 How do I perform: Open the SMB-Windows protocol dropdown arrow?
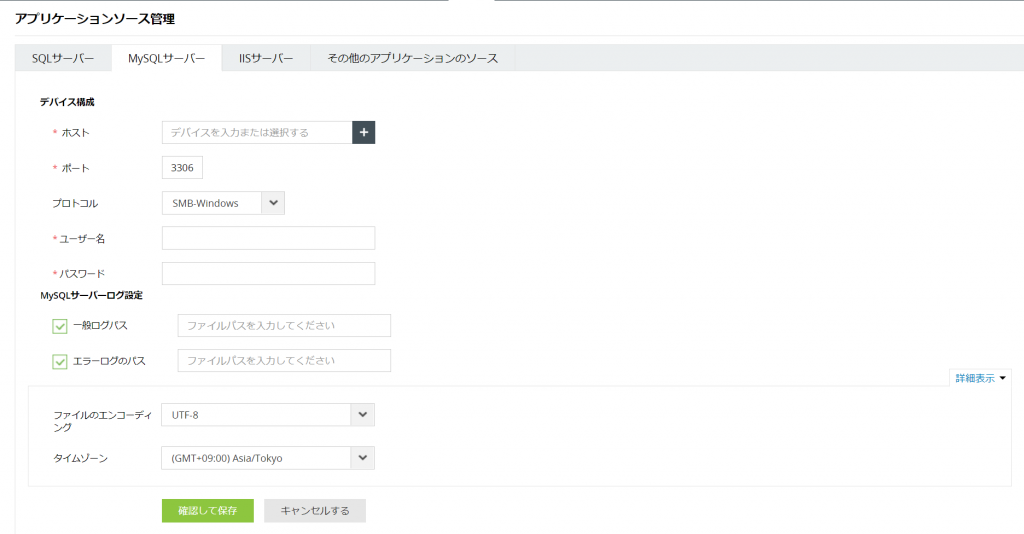[273, 203]
